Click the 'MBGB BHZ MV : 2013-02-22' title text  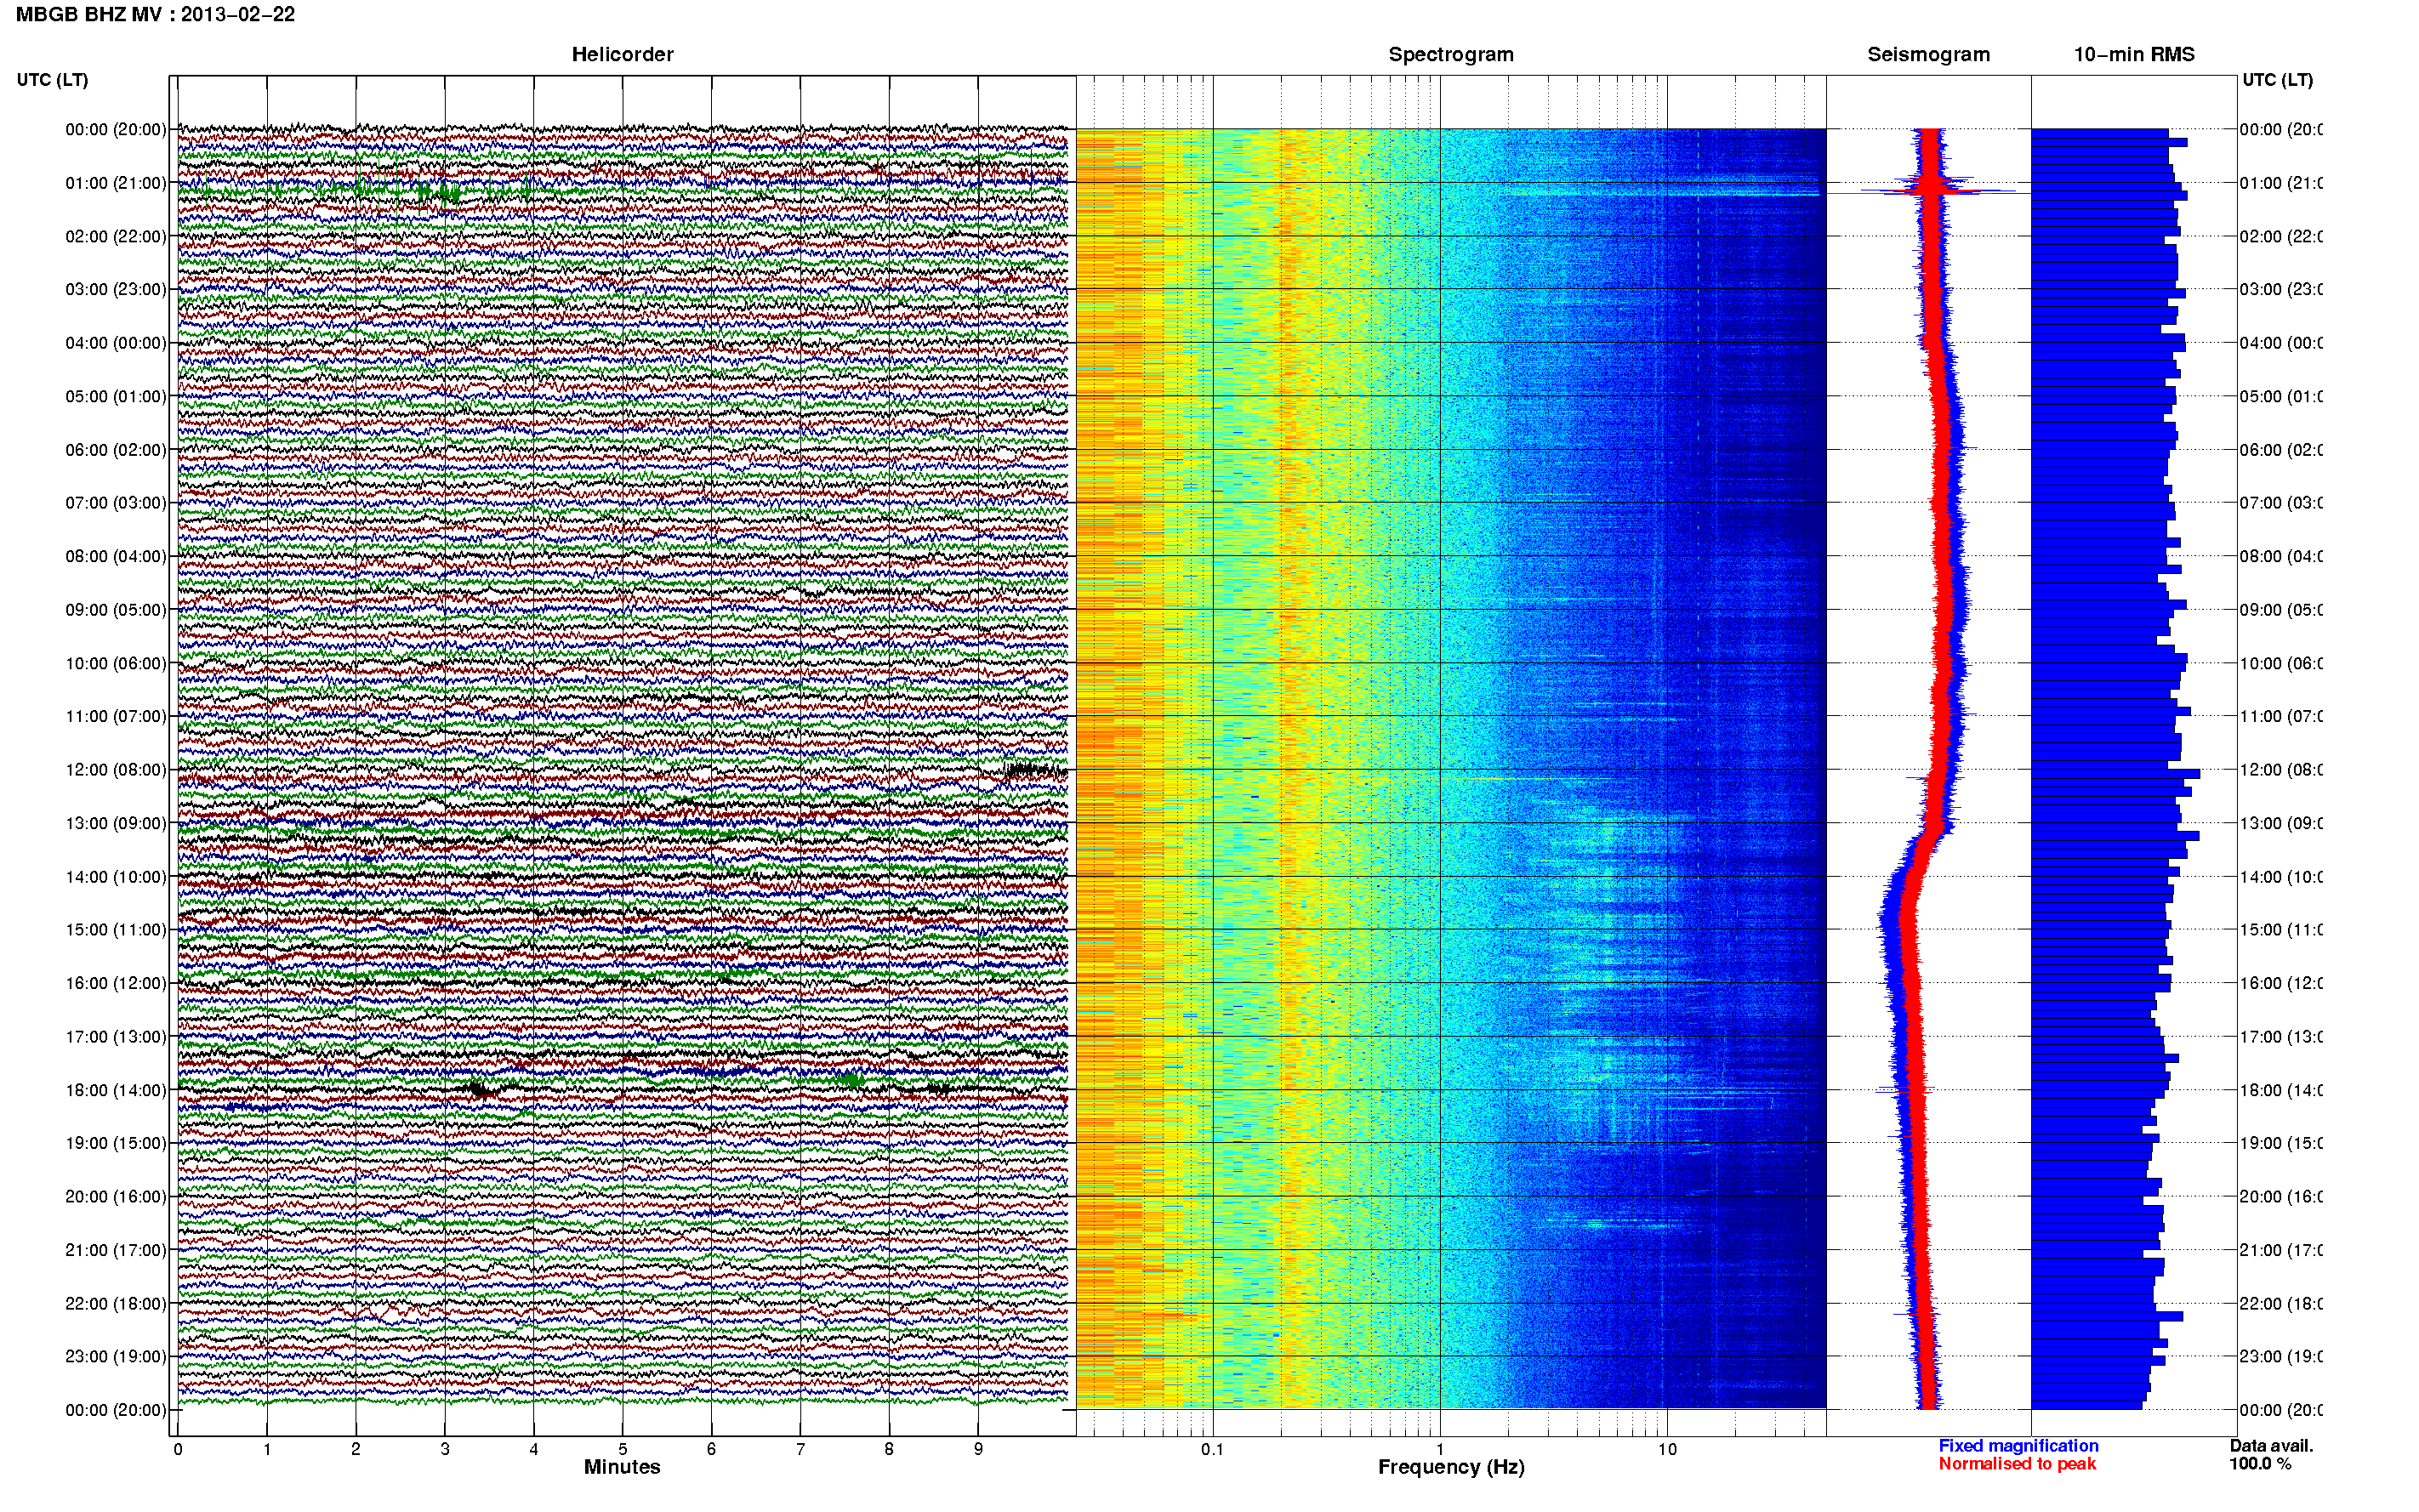155,15
